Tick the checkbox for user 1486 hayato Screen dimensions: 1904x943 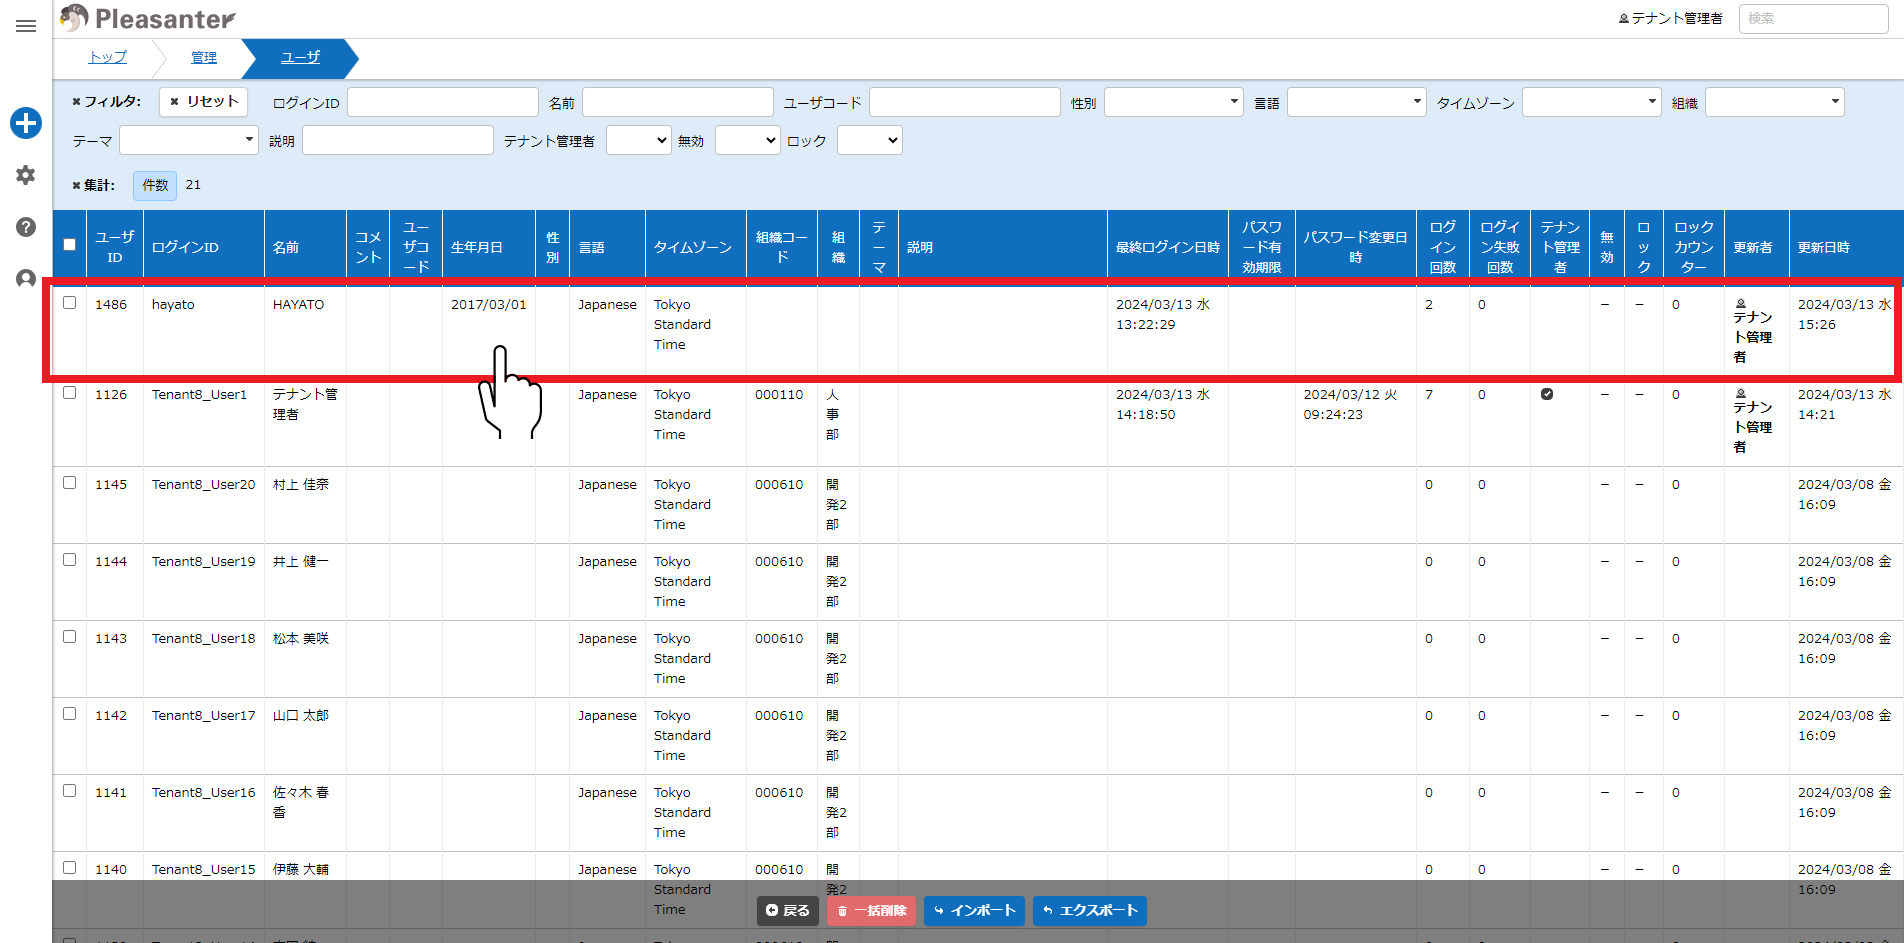(x=69, y=303)
